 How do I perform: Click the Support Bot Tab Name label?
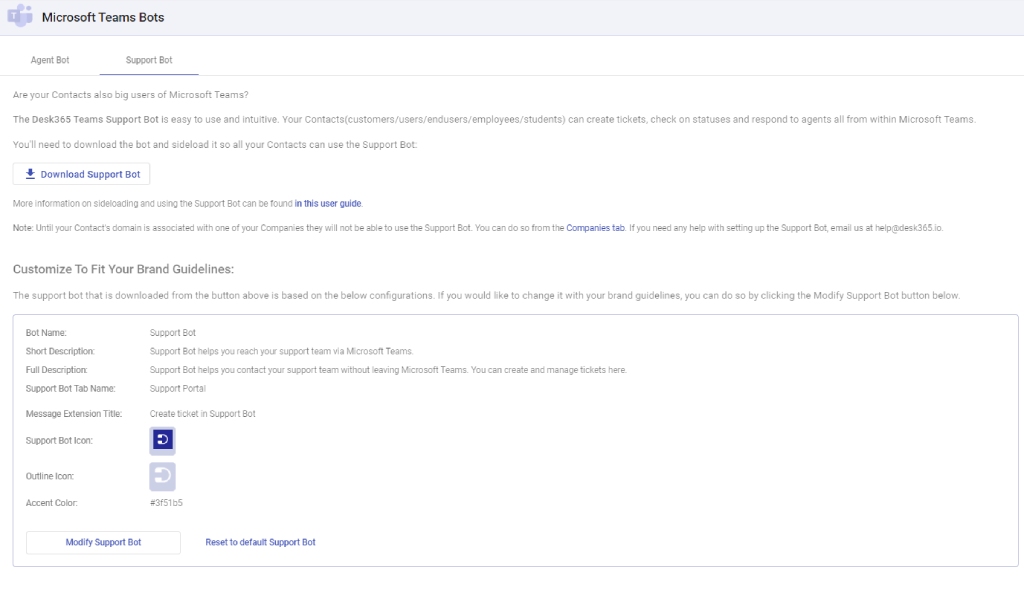point(71,388)
